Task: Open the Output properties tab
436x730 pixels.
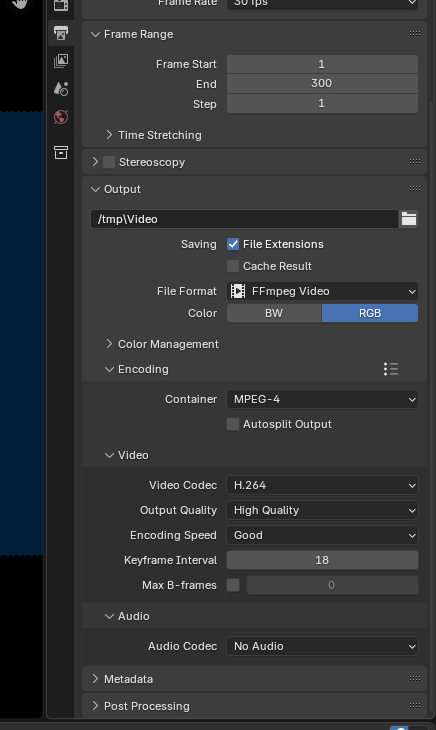Action: (61, 33)
